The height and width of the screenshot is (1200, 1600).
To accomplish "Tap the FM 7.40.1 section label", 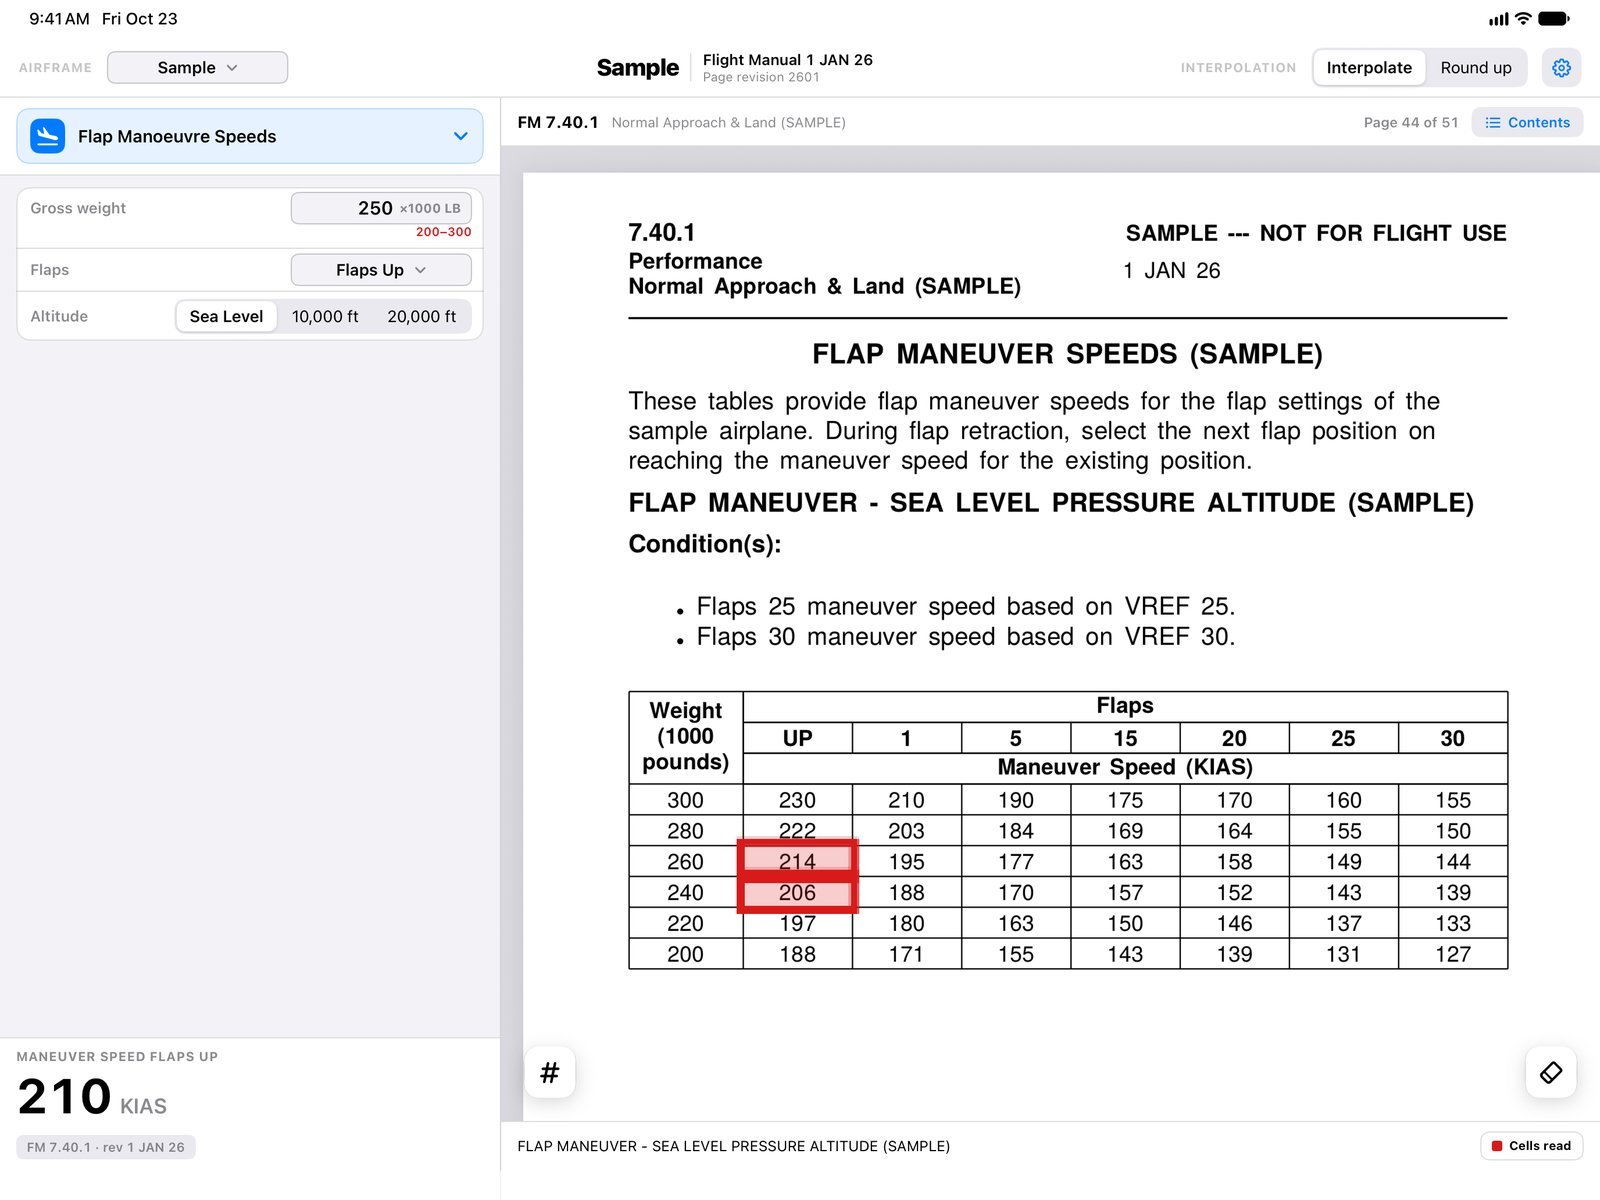I will (558, 123).
